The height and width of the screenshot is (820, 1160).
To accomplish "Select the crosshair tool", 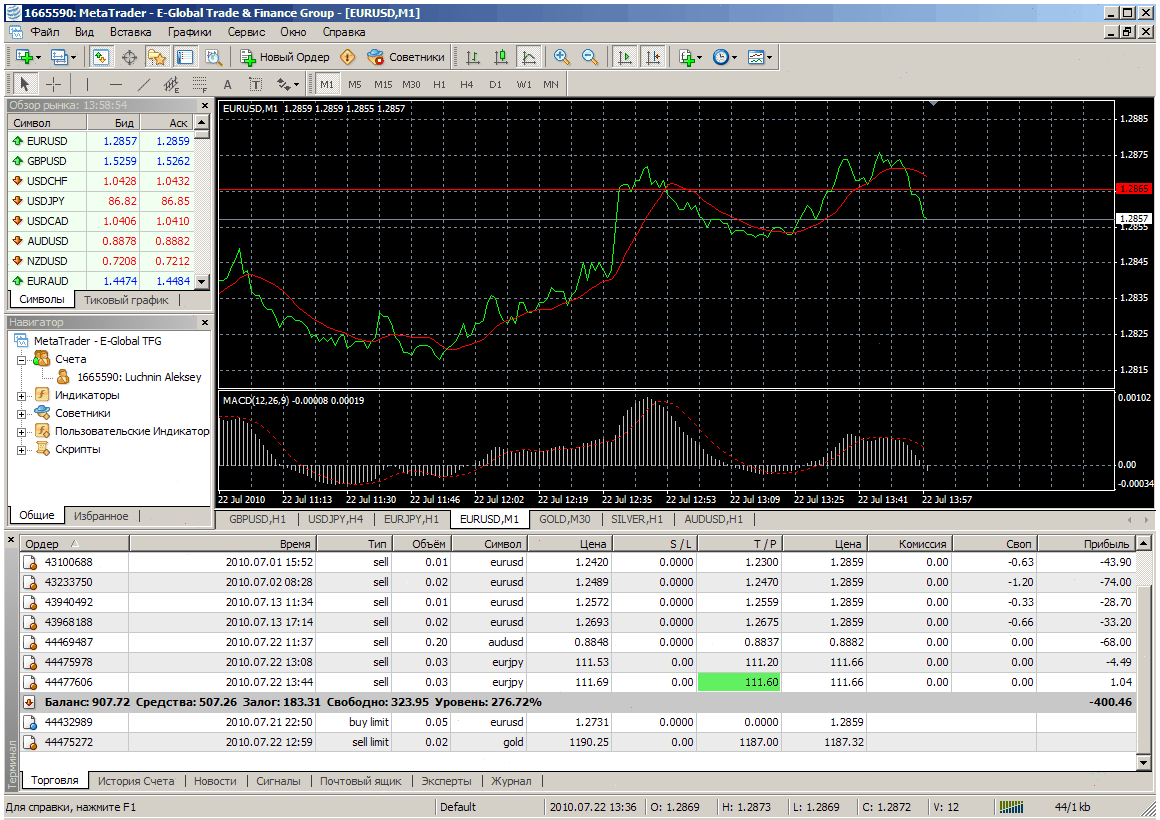I will pyautogui.click(x=54, y=84).
